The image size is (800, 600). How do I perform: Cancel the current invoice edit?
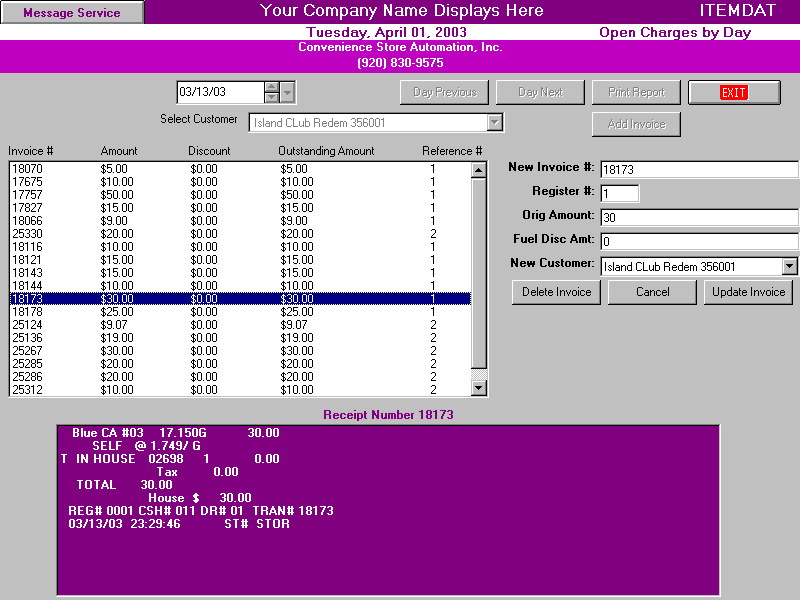click(651, 292)
